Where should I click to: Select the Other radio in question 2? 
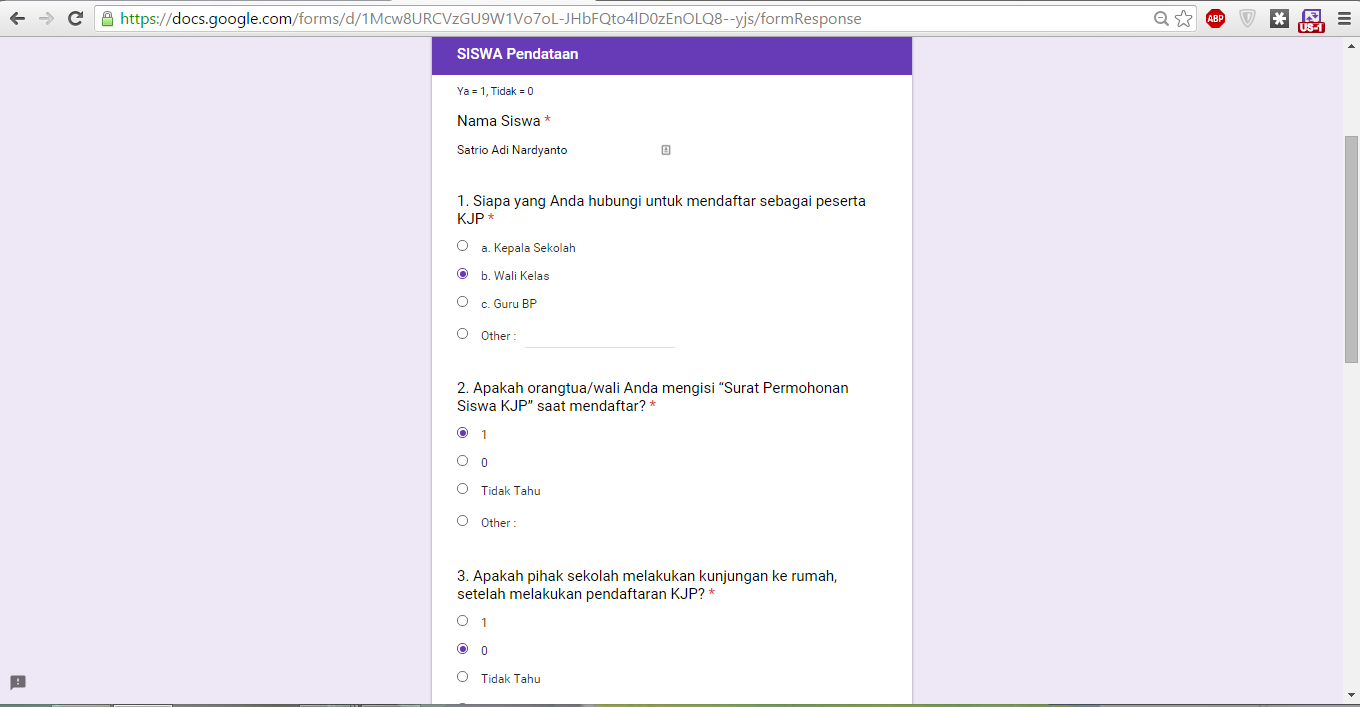[462, 521]
